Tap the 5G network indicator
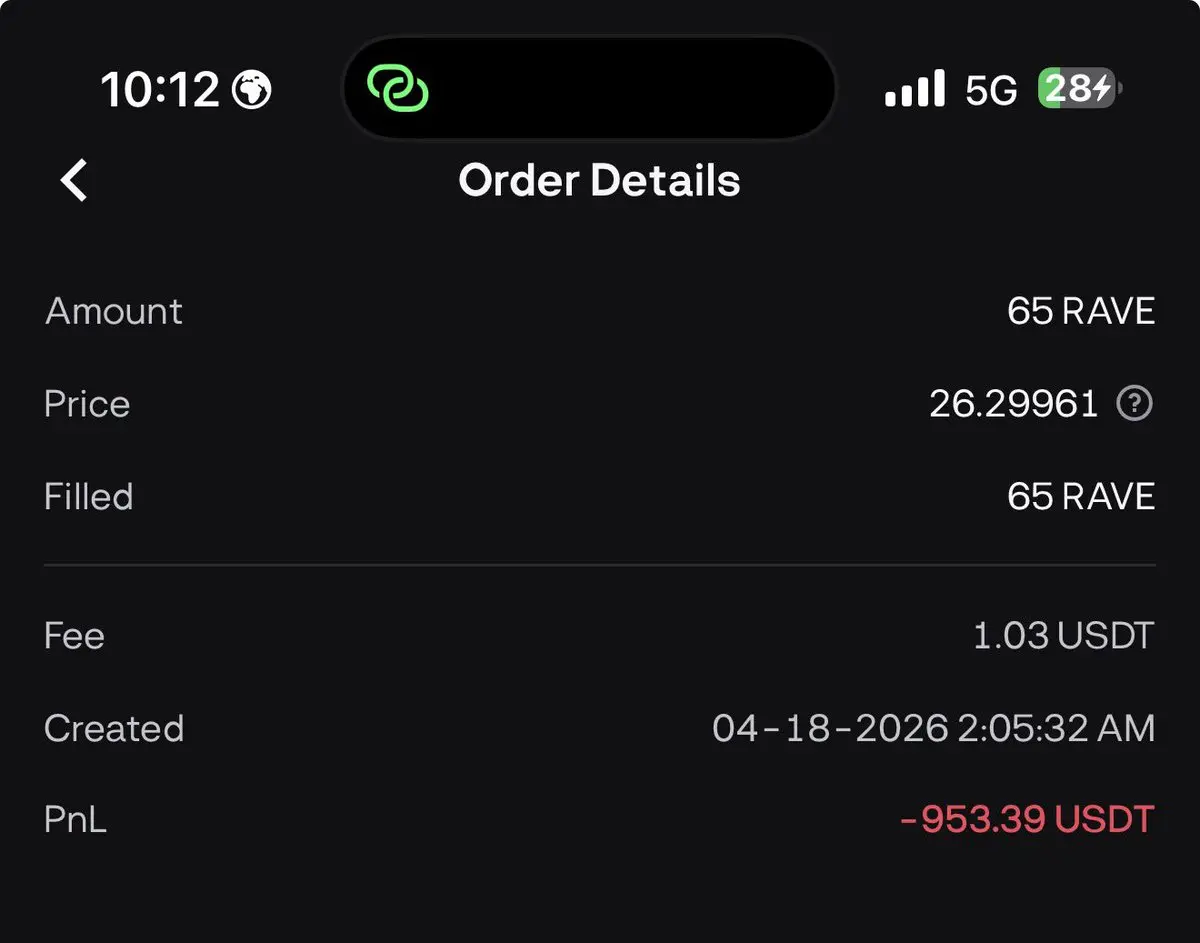This screenshot has height=943, width=1200. coord(990,91)
